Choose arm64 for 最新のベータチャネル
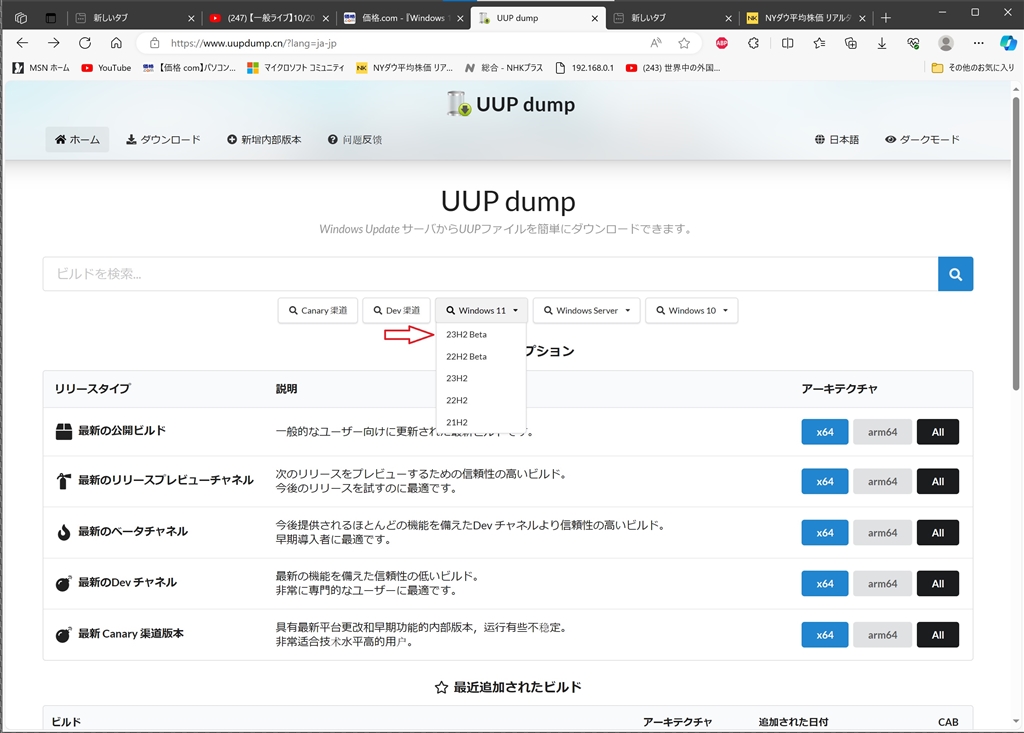1024x733 pixels. pos(882,532)
